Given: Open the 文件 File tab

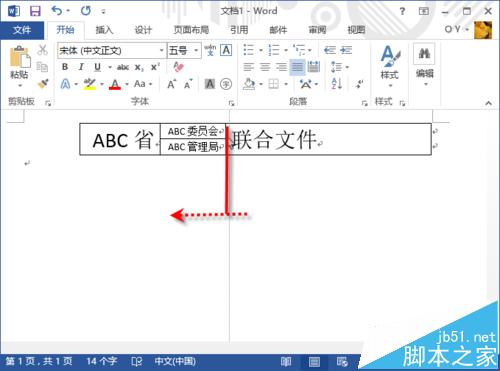Looking at the screenshot, I should tap(22, 31).
